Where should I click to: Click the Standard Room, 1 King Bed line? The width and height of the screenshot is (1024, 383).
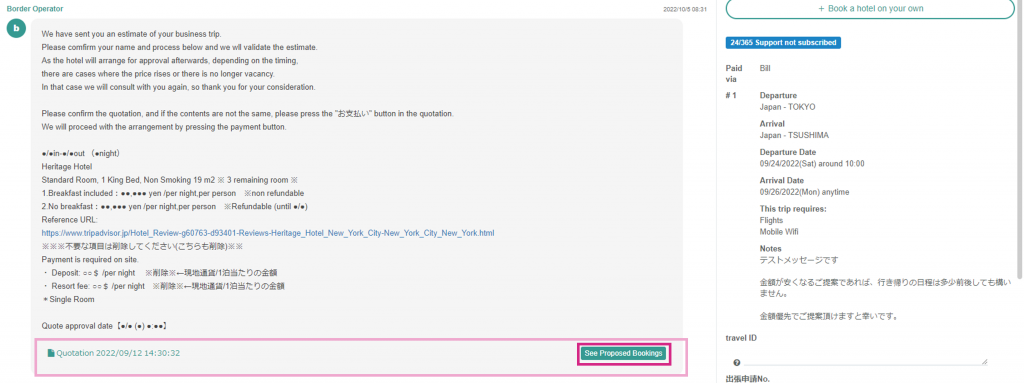click(x=170, y=179)
